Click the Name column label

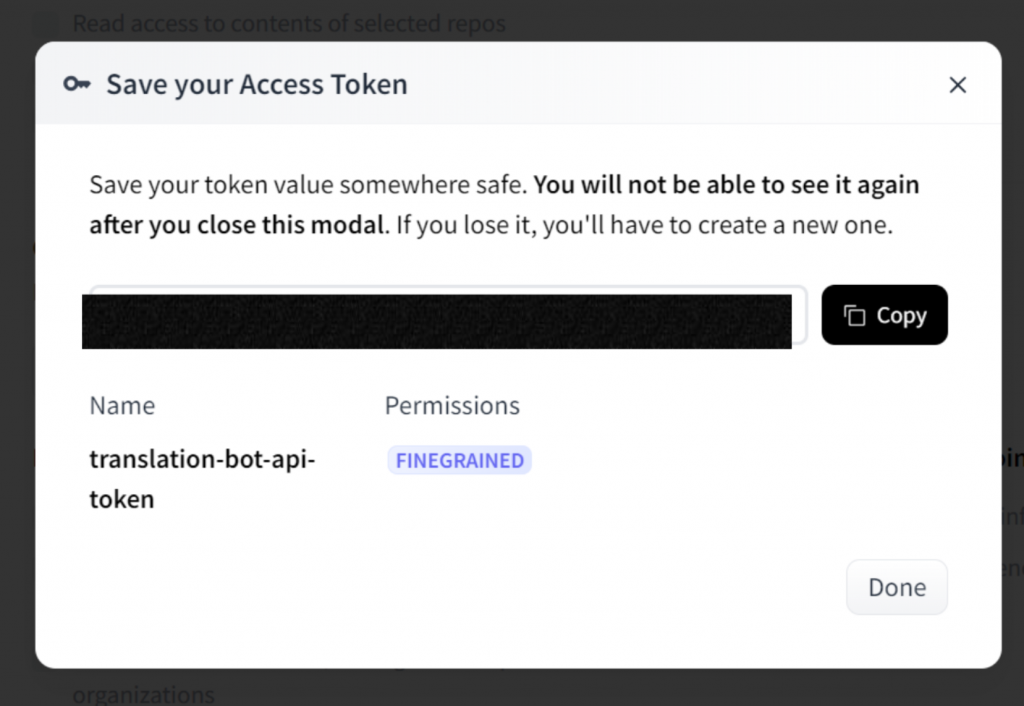click(122, 405)
